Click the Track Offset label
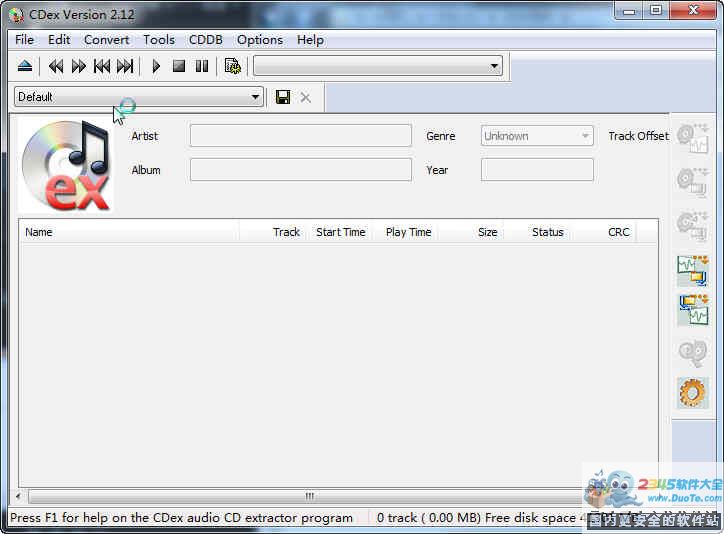The height and width of the screenshot is (534, 724). click(x=638, y=136)
